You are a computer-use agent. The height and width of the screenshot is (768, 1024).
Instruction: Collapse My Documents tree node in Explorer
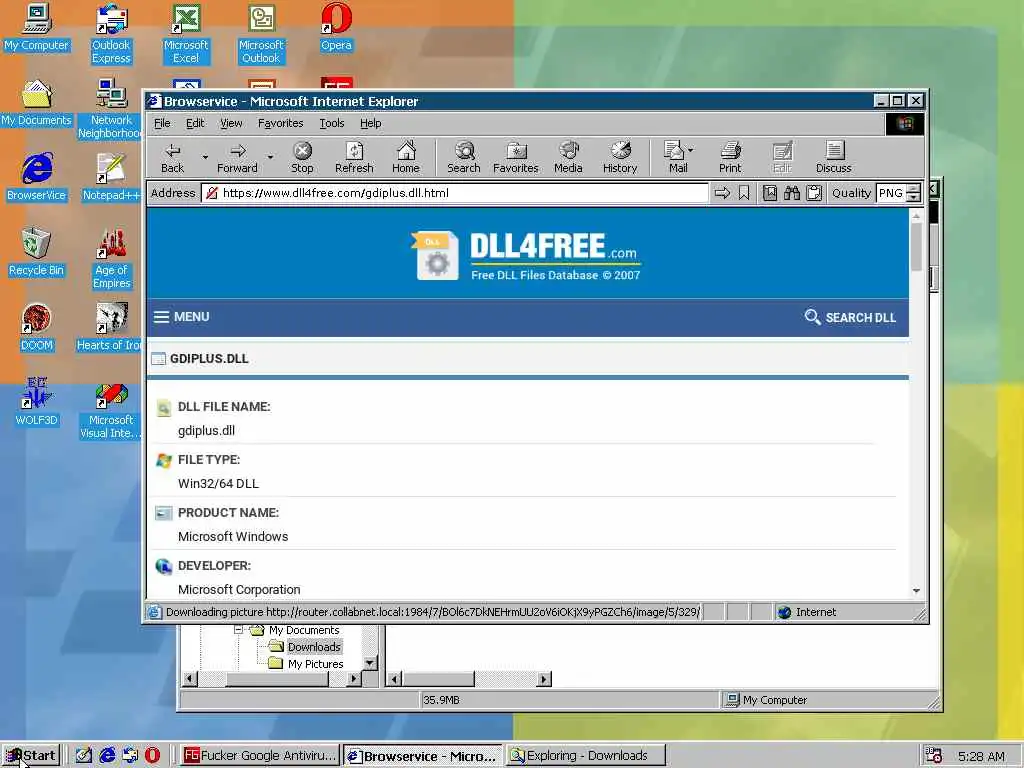(x=238, y=630)
